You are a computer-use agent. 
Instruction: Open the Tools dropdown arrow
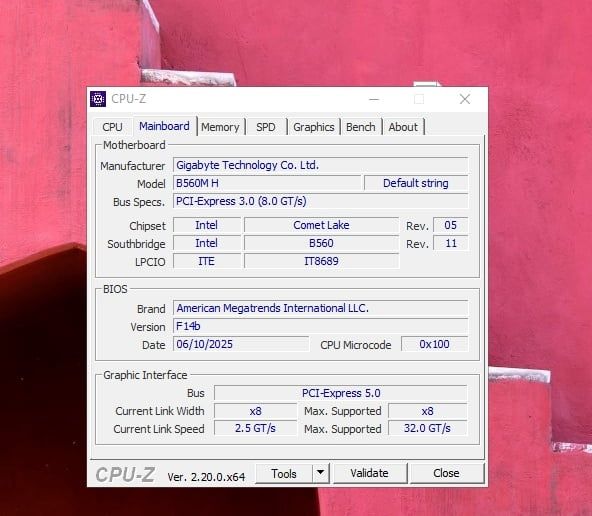click(321, 473)
